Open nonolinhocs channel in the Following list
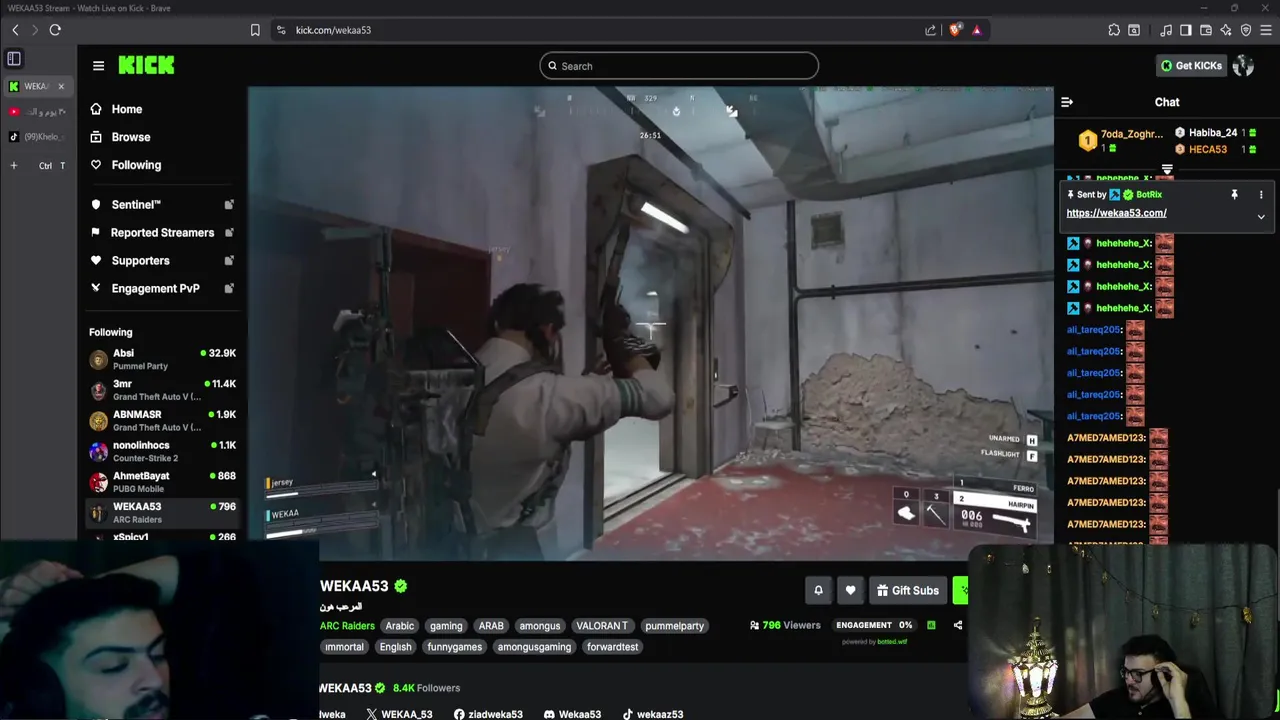 coord(163,451)
